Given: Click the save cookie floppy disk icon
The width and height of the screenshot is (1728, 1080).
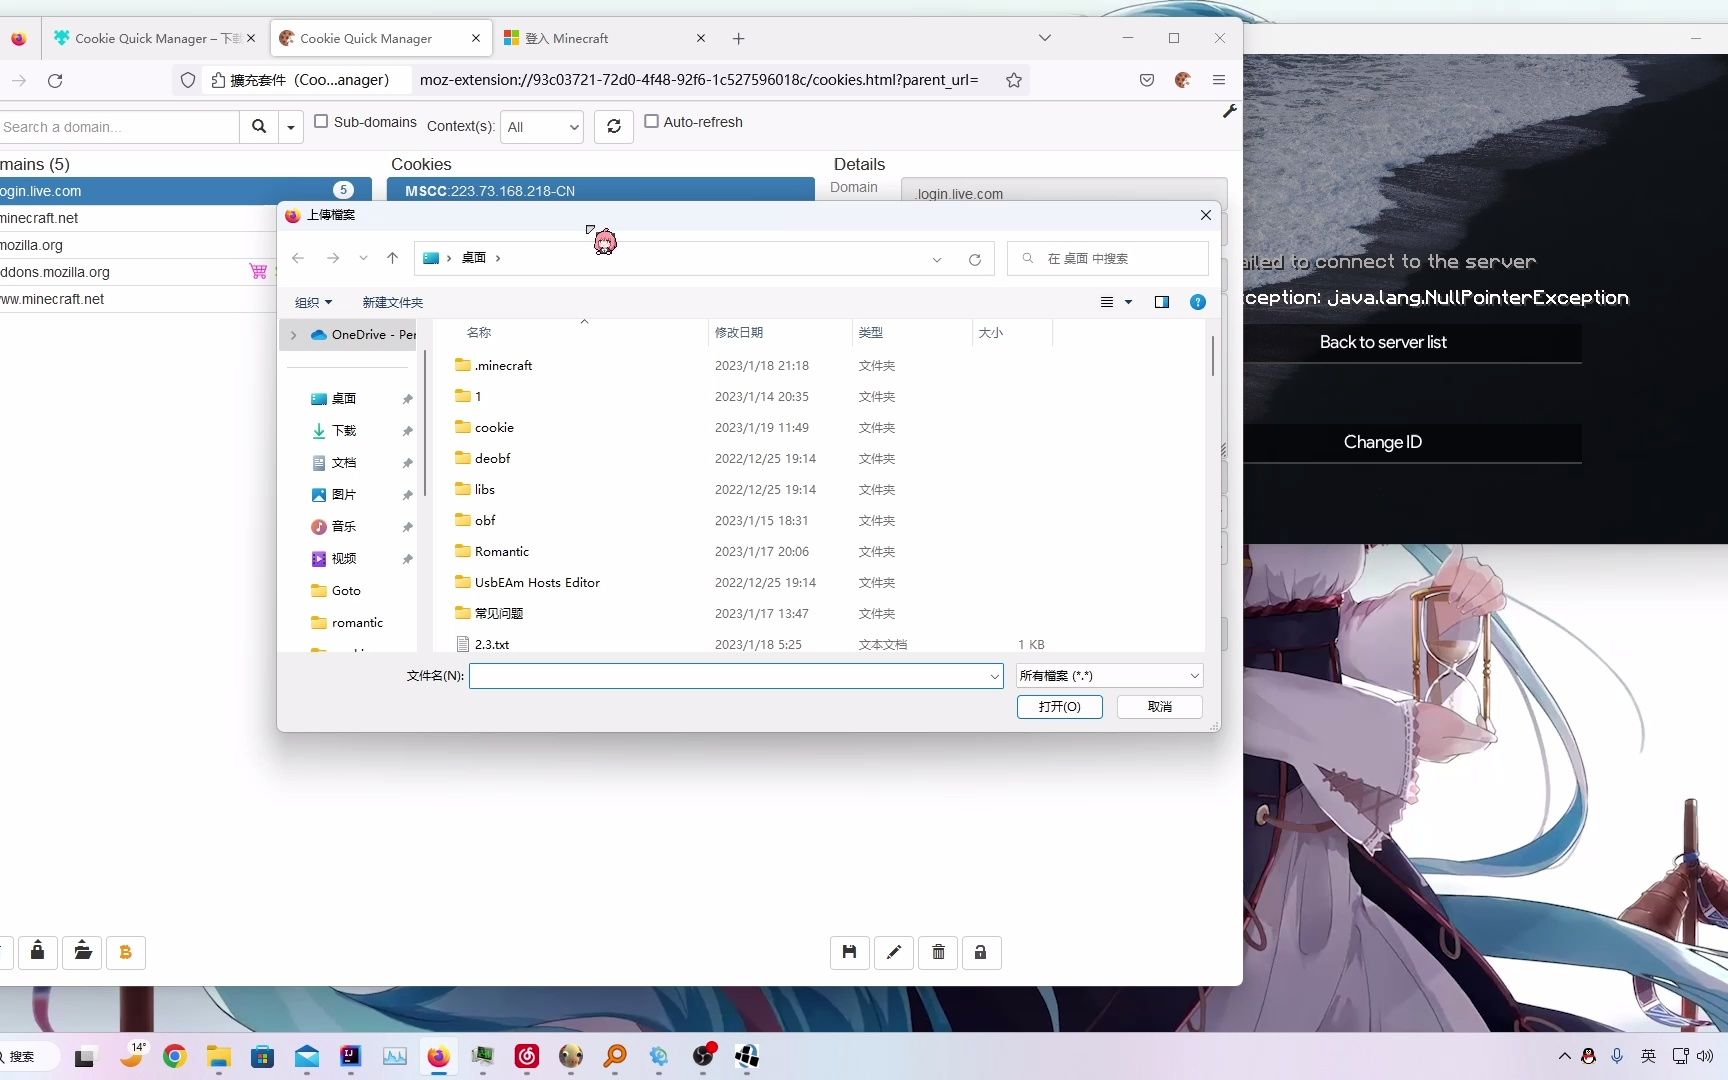Looking at the screenshot, I should click(849, 952).
